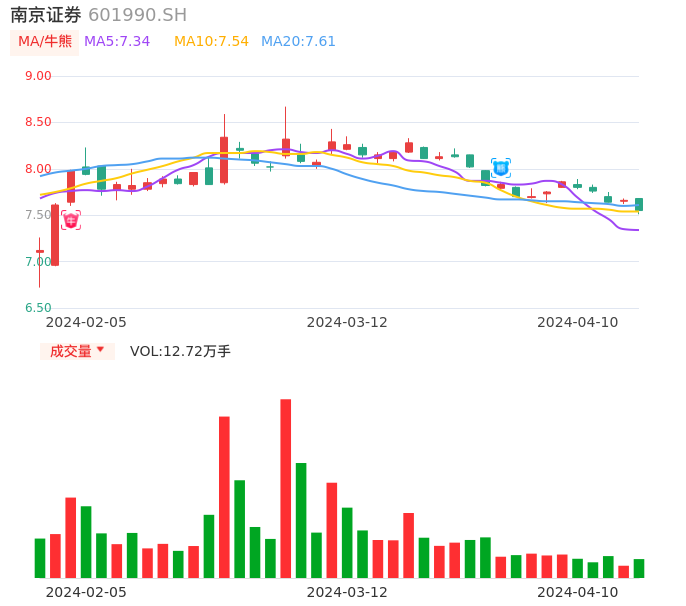The width and height of the screenshot is (686, 606).
Task: Click the first volume bar on the left
Action: (40, 558)
